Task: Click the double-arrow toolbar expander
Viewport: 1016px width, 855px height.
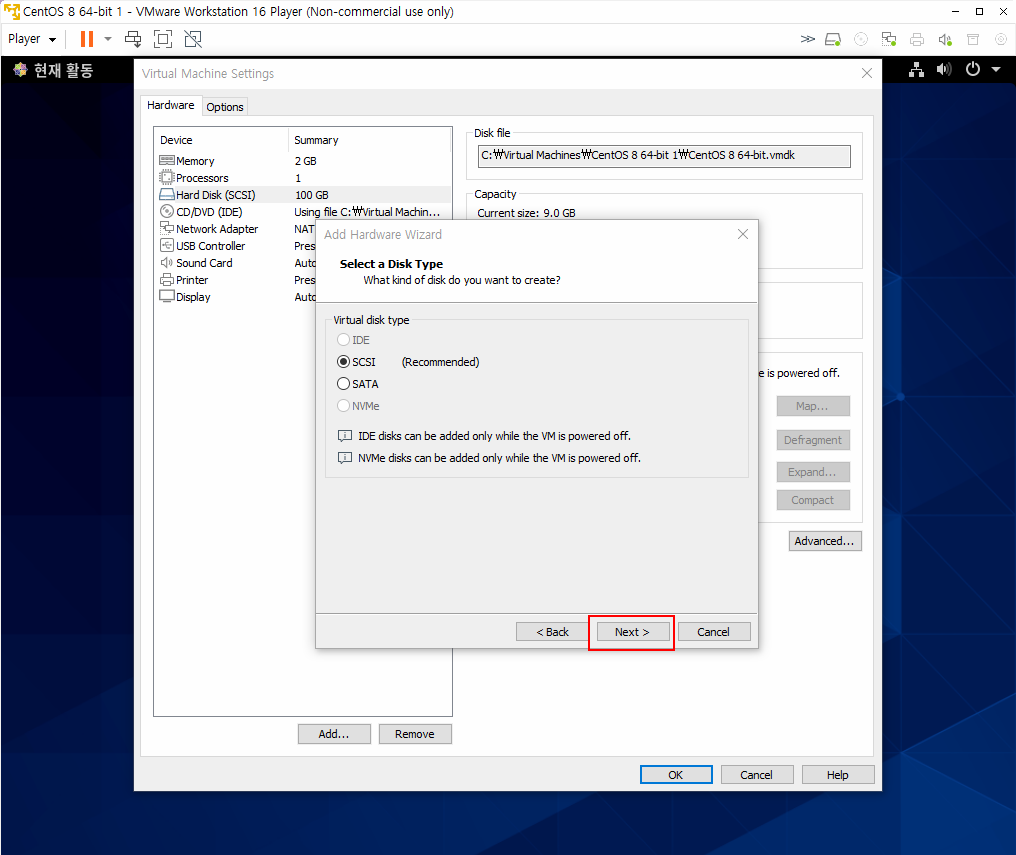Action: coord(807,40)
